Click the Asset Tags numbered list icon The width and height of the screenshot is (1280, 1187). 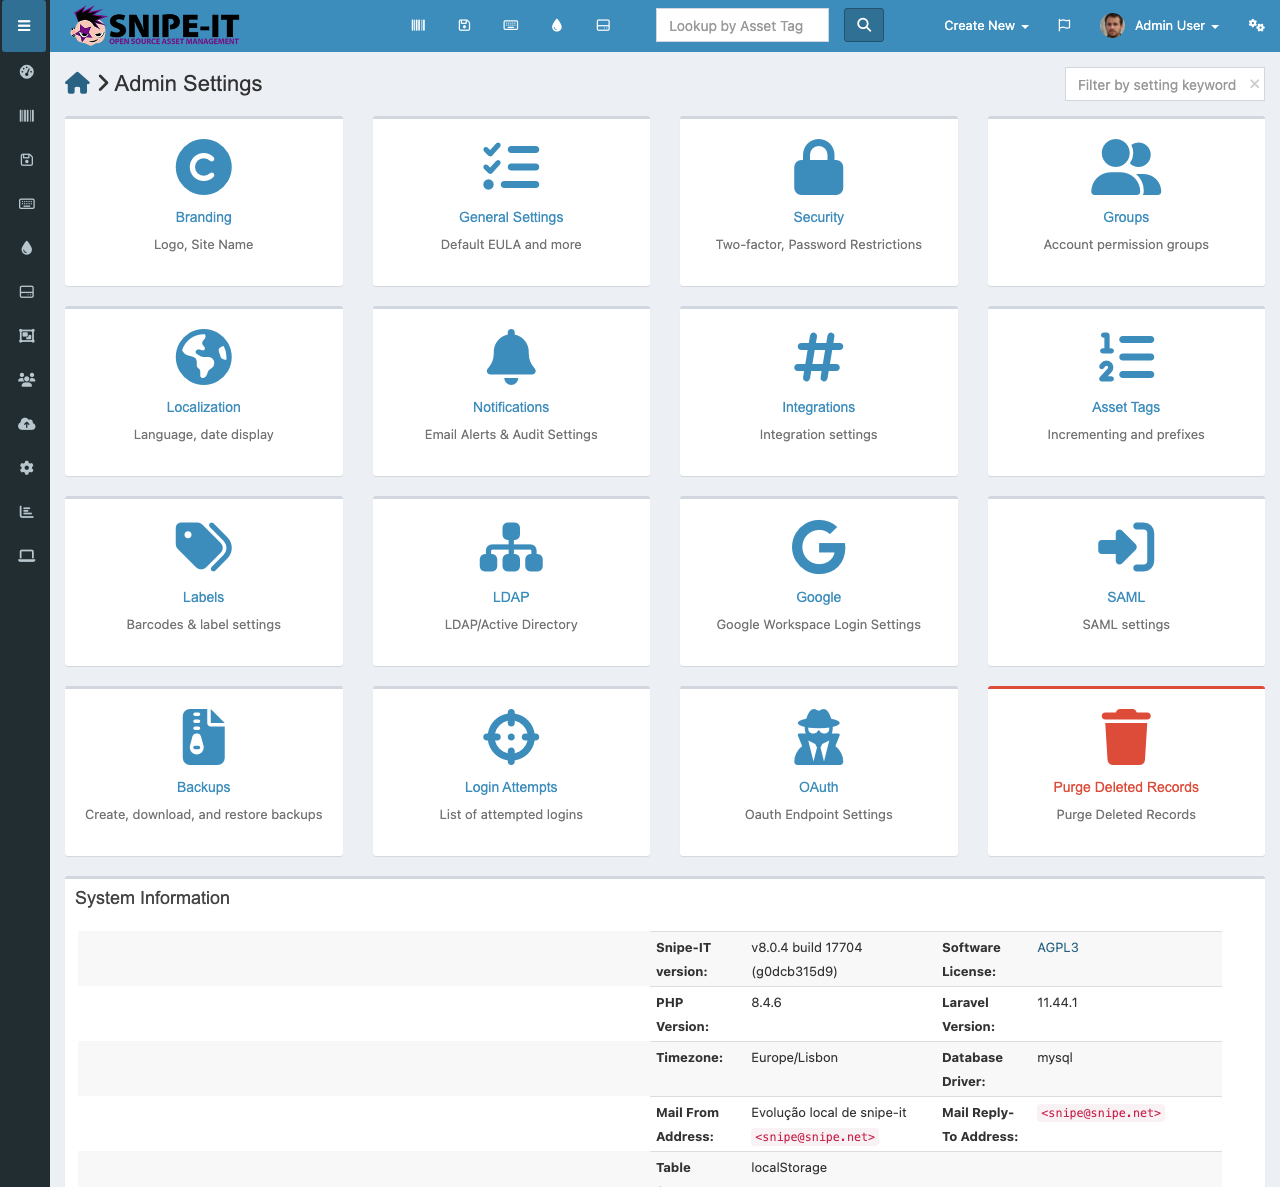[x=1126, y=357]
